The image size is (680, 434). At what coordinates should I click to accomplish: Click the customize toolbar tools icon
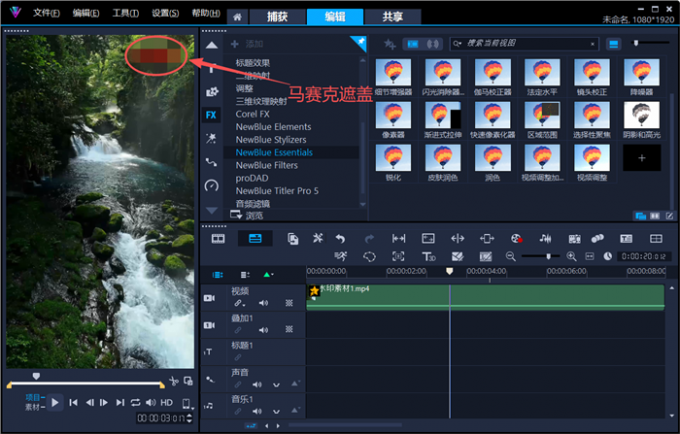click(318, 238)
